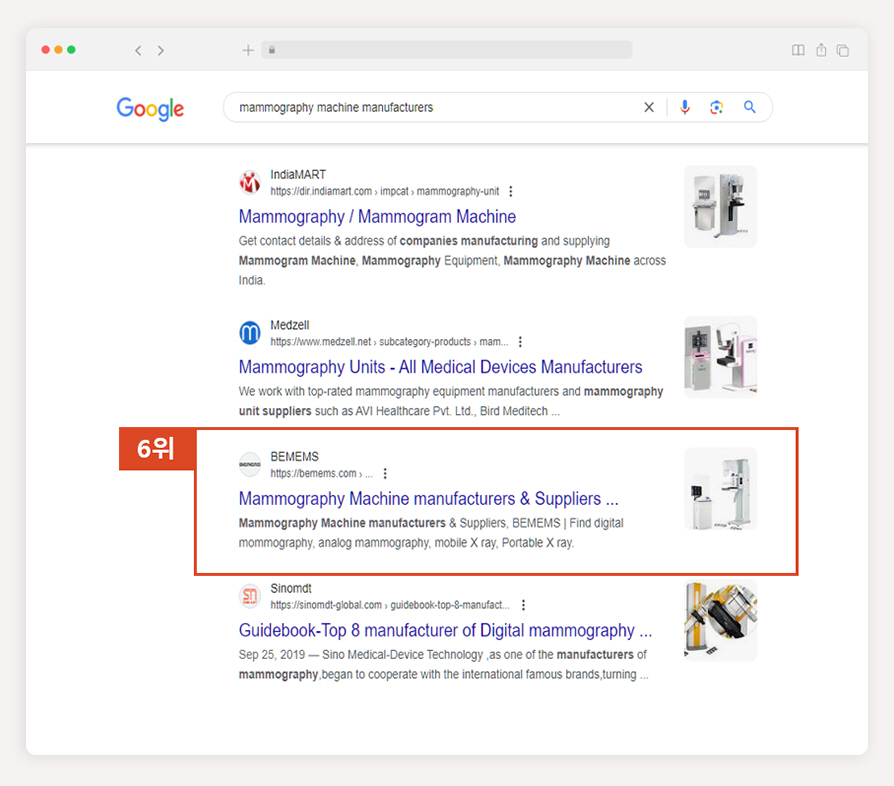Open the Medzell result thumbnail image

(x=721, y=357)
